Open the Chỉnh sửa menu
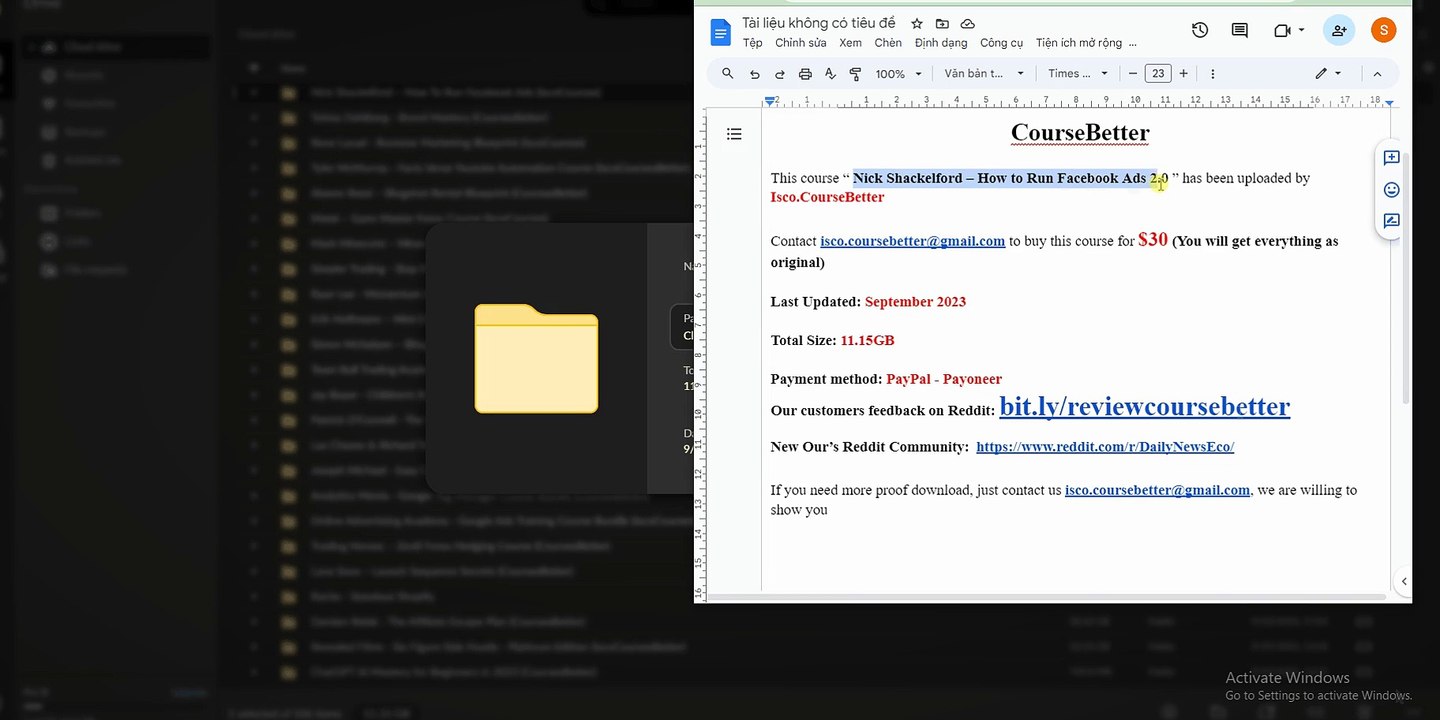 tap(801, 43)
